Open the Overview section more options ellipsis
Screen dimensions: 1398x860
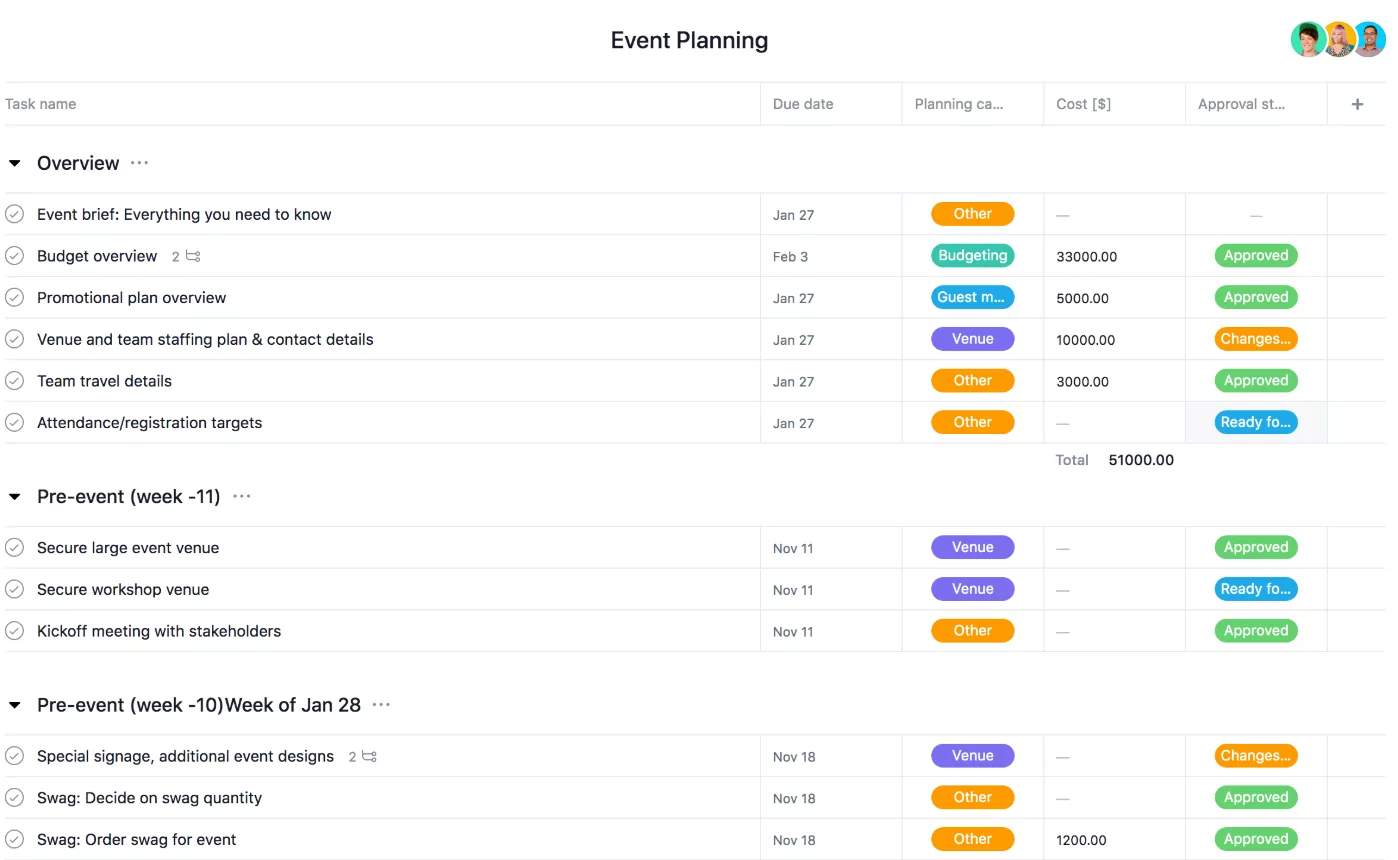click(139, 163)
